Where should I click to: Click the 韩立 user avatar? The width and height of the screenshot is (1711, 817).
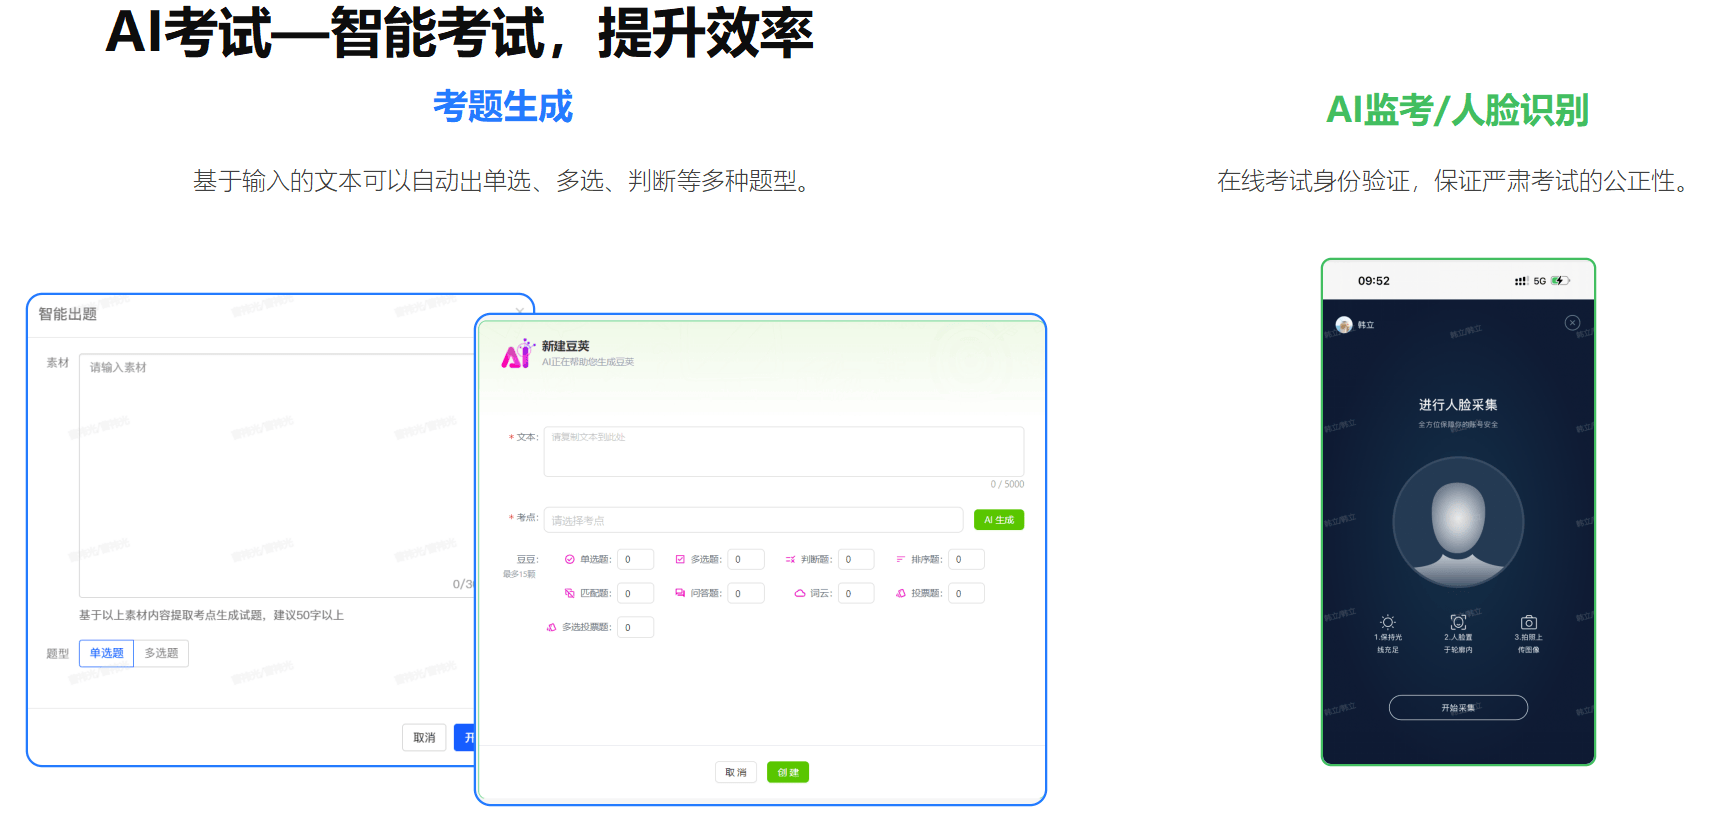tap(1344, 325)
